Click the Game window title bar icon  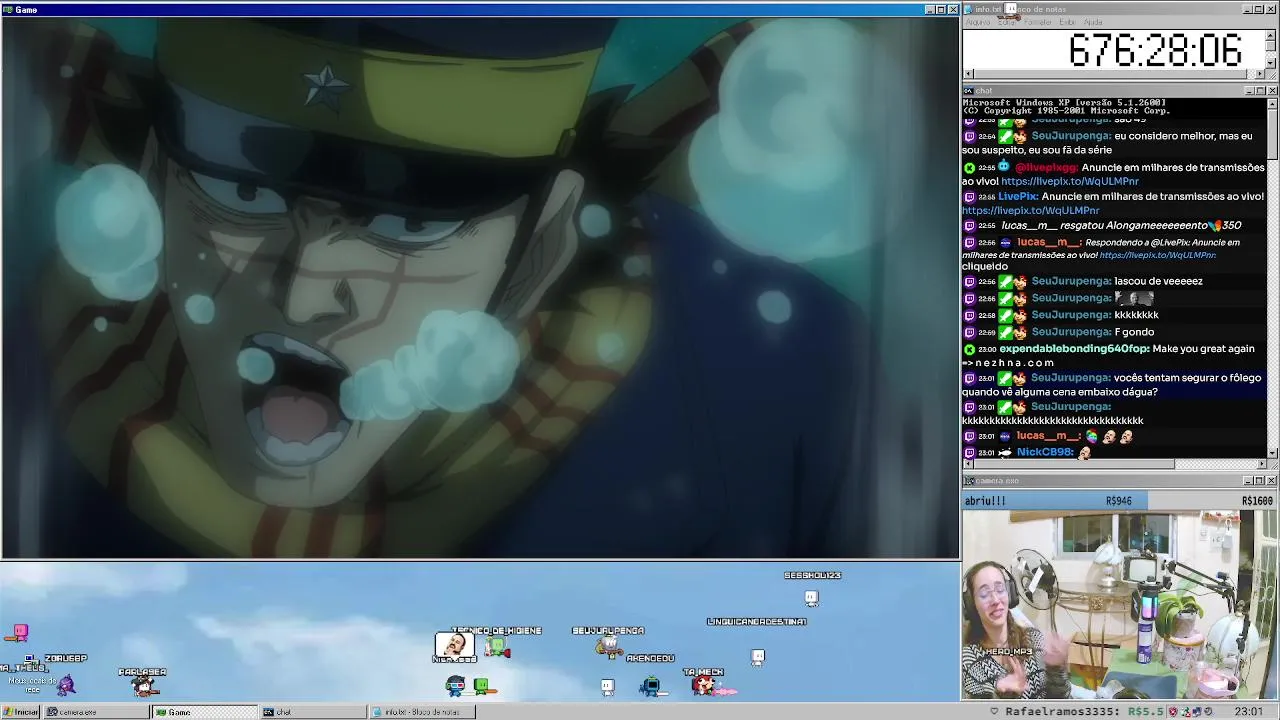8,9
